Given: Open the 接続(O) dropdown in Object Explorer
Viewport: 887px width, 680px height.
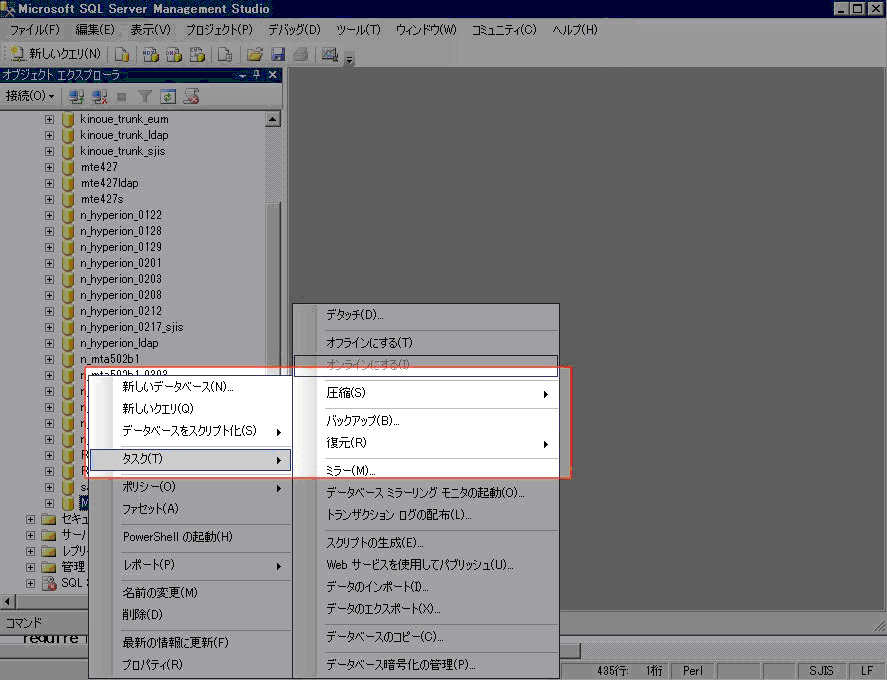Looking at the screenshot, I should click(x=30, y=96).
